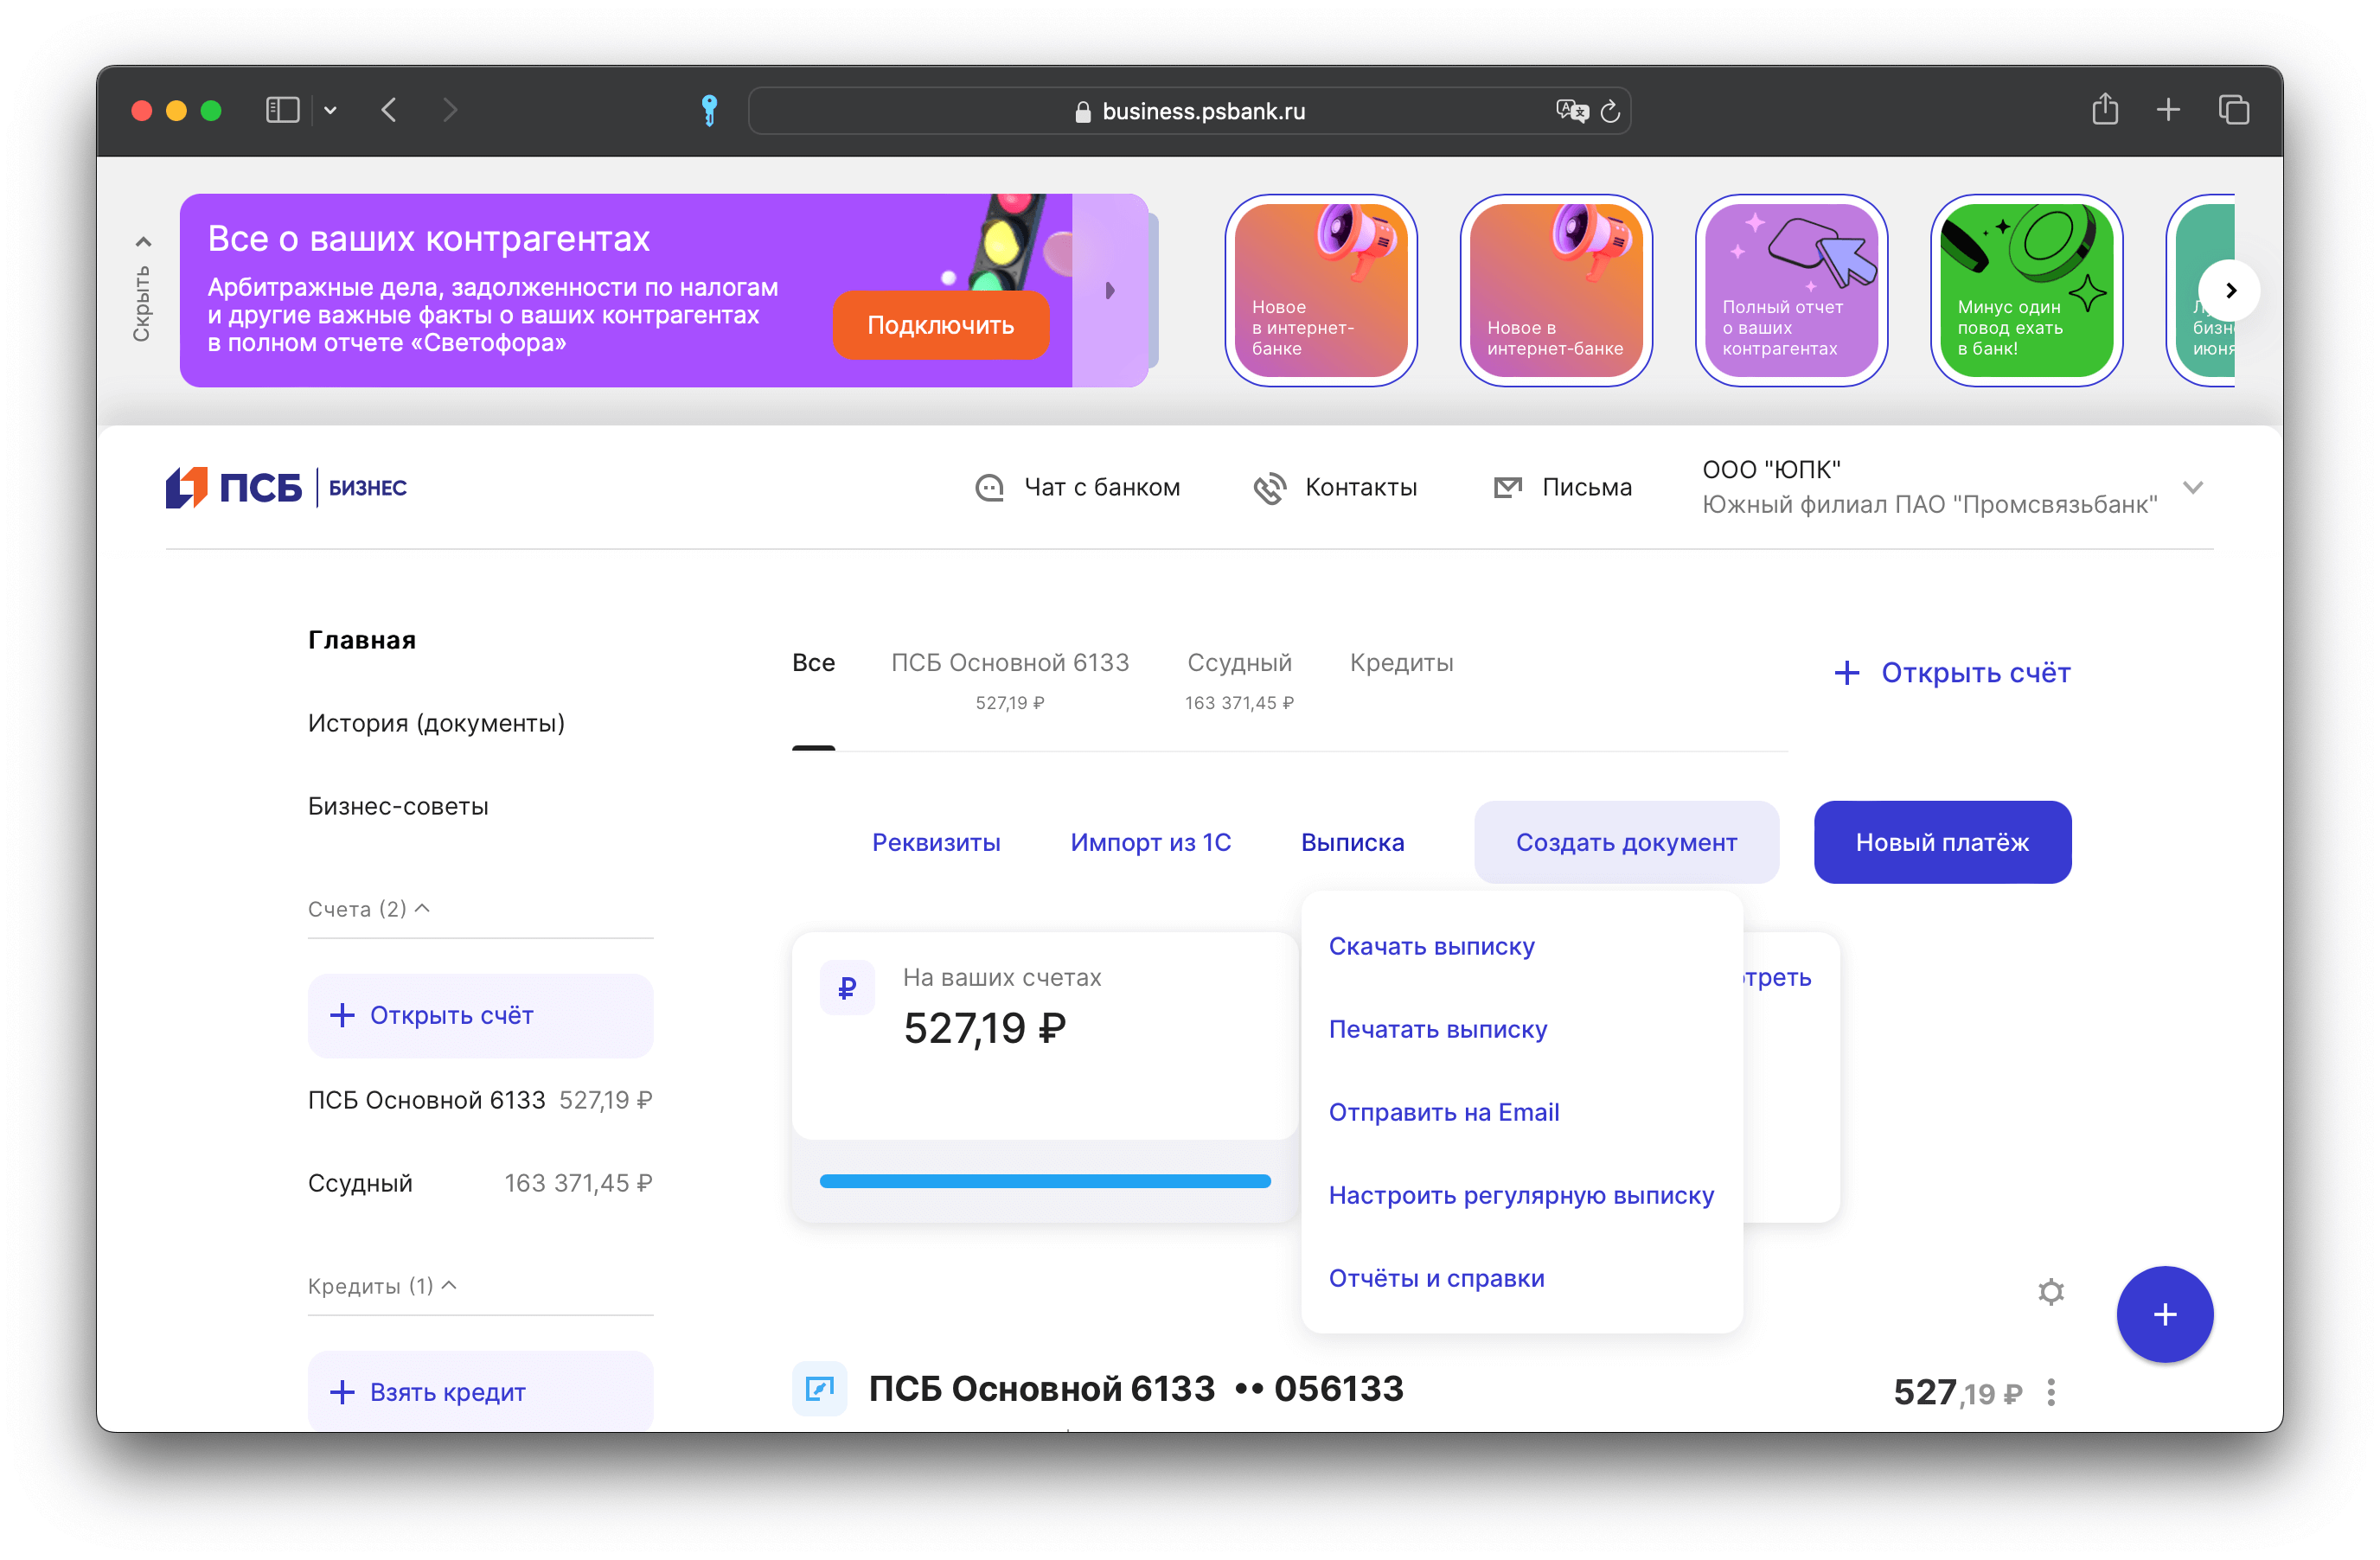Toggle the Safari sidebar icon
Image resolution: width=2380 pixels, height=1560 pixels.
282,110
